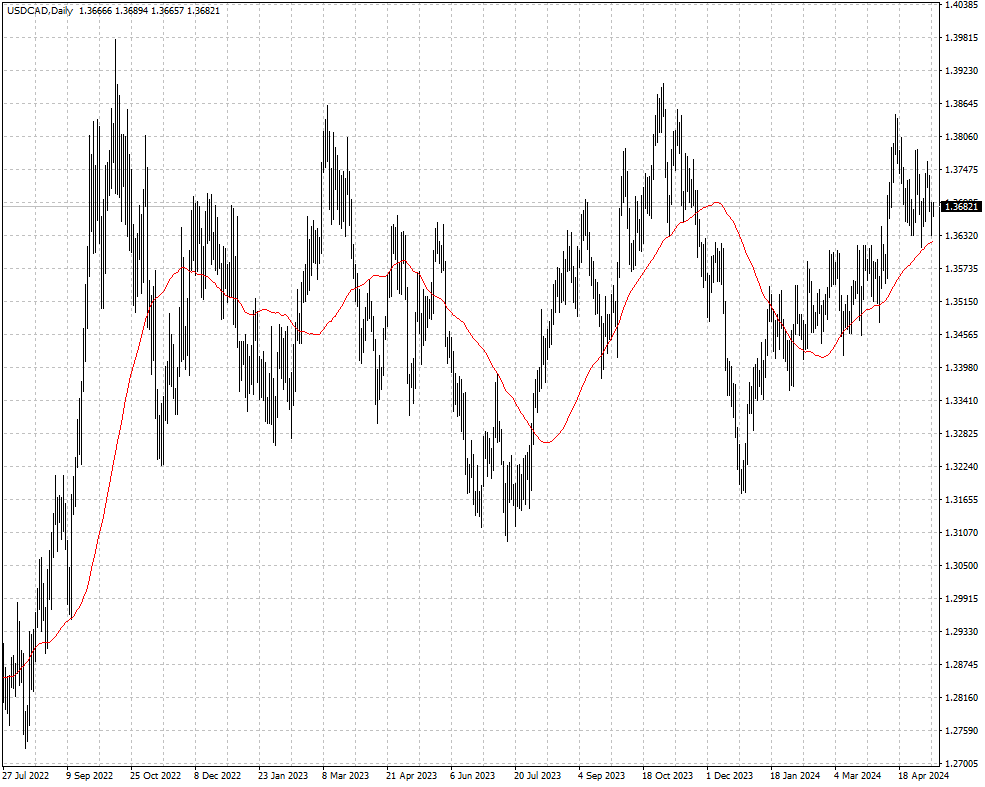Click the 1.31655 price axis label
This screenshot has width=985, height=787.
[x=961, y=500]
